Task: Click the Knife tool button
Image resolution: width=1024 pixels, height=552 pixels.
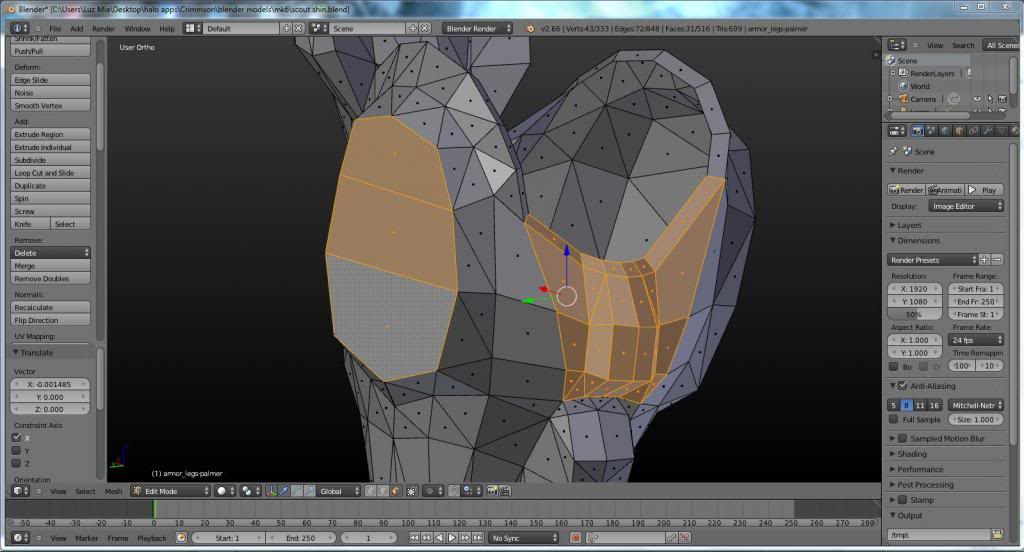Action: [31, 224]
